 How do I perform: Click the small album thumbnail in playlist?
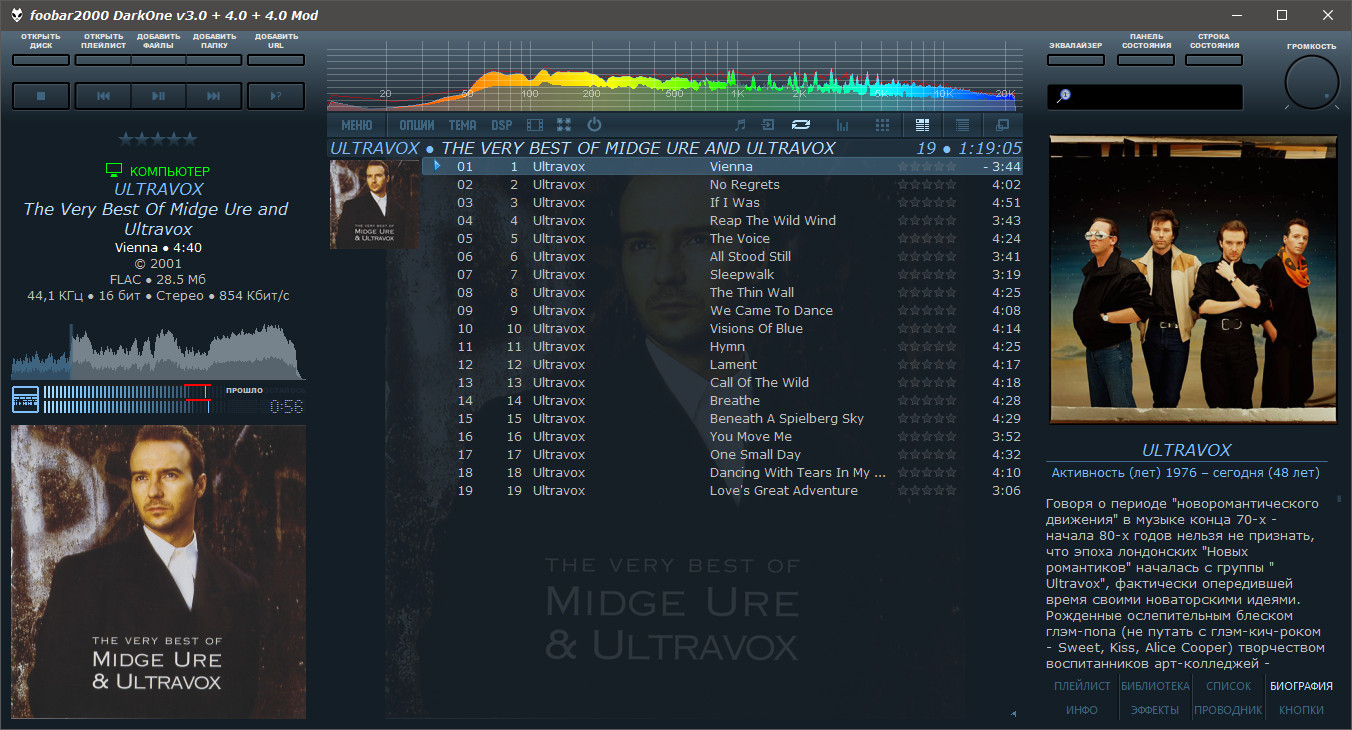[x=374, y=204]
